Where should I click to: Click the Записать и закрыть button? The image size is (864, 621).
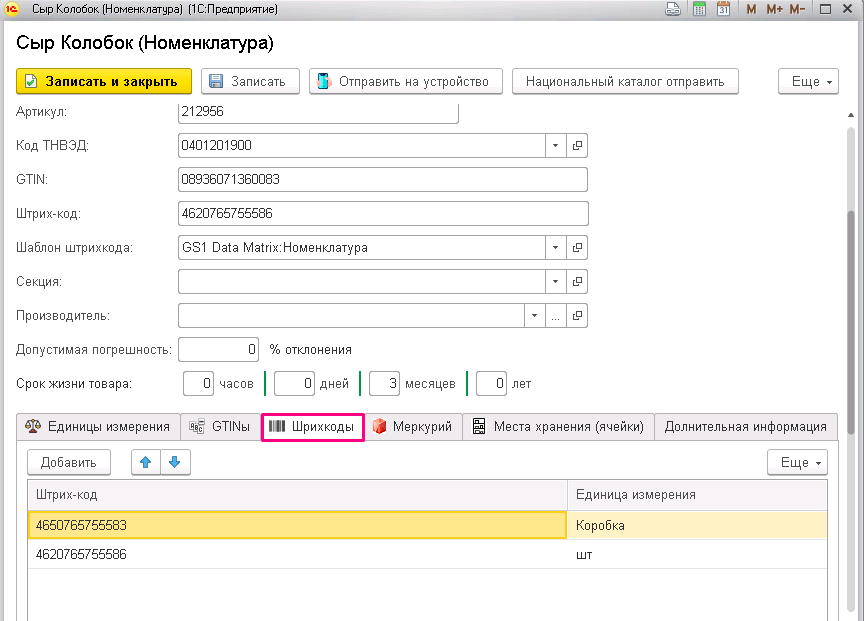(x=104, y=82)
